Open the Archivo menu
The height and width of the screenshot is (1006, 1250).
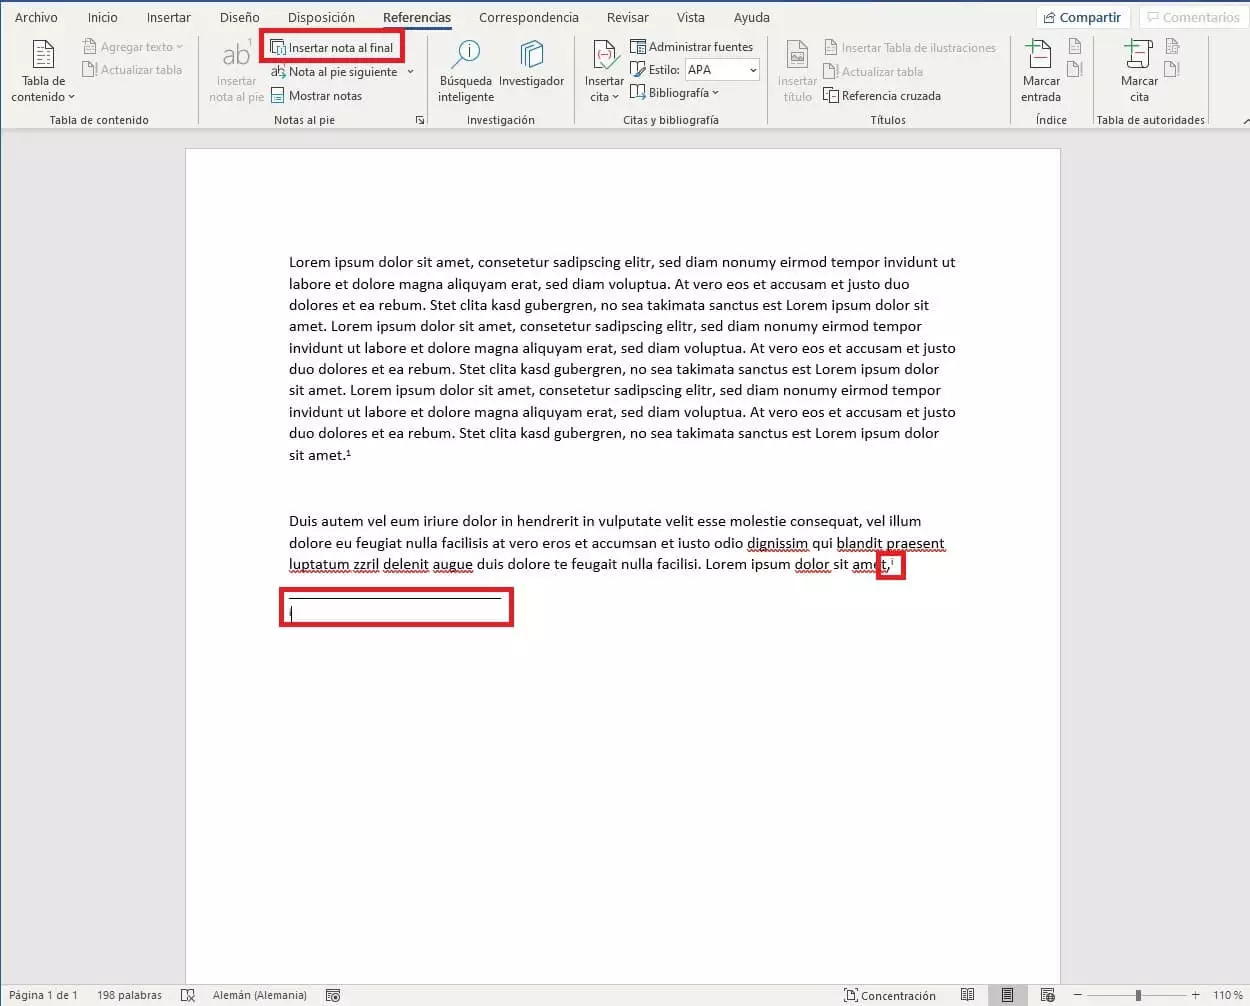point(36,17)
